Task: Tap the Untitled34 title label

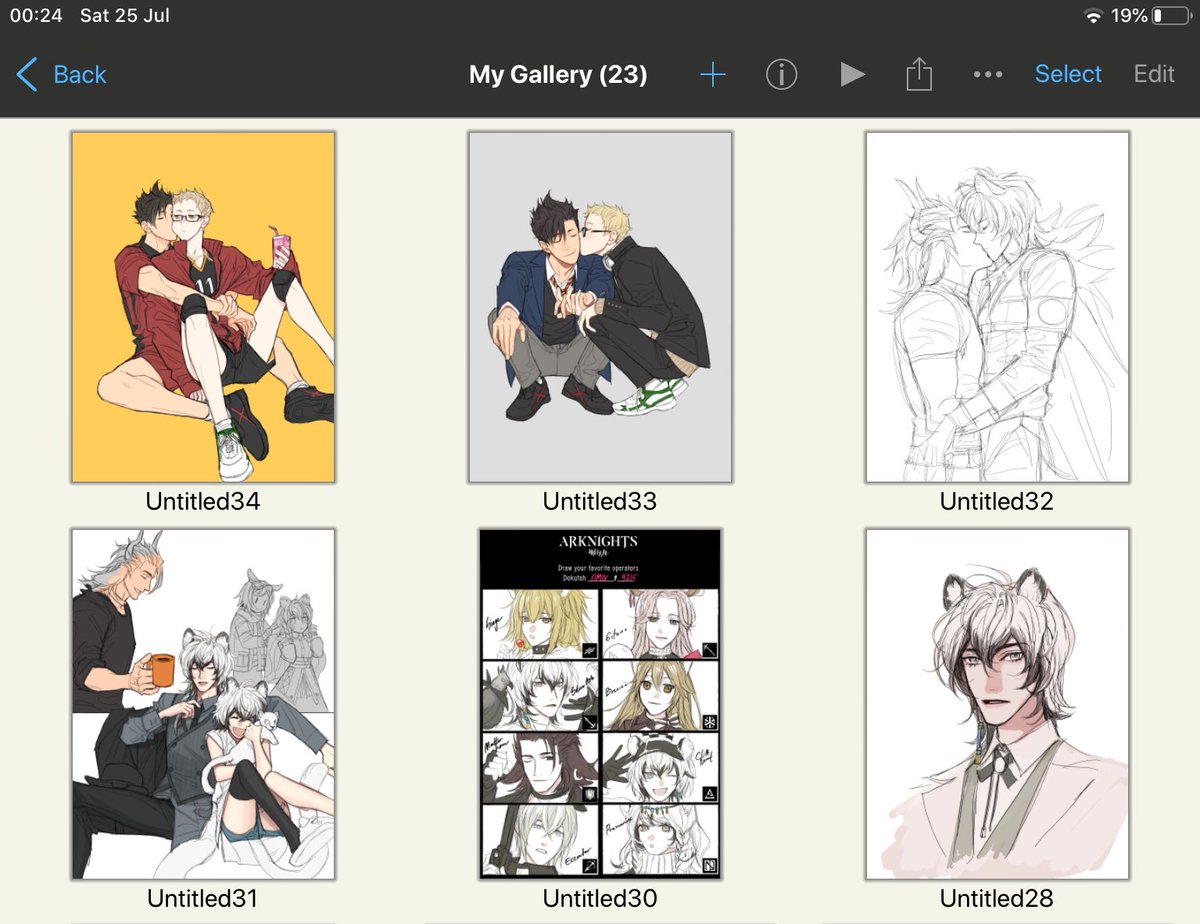Action: click(x=203, y=501)
